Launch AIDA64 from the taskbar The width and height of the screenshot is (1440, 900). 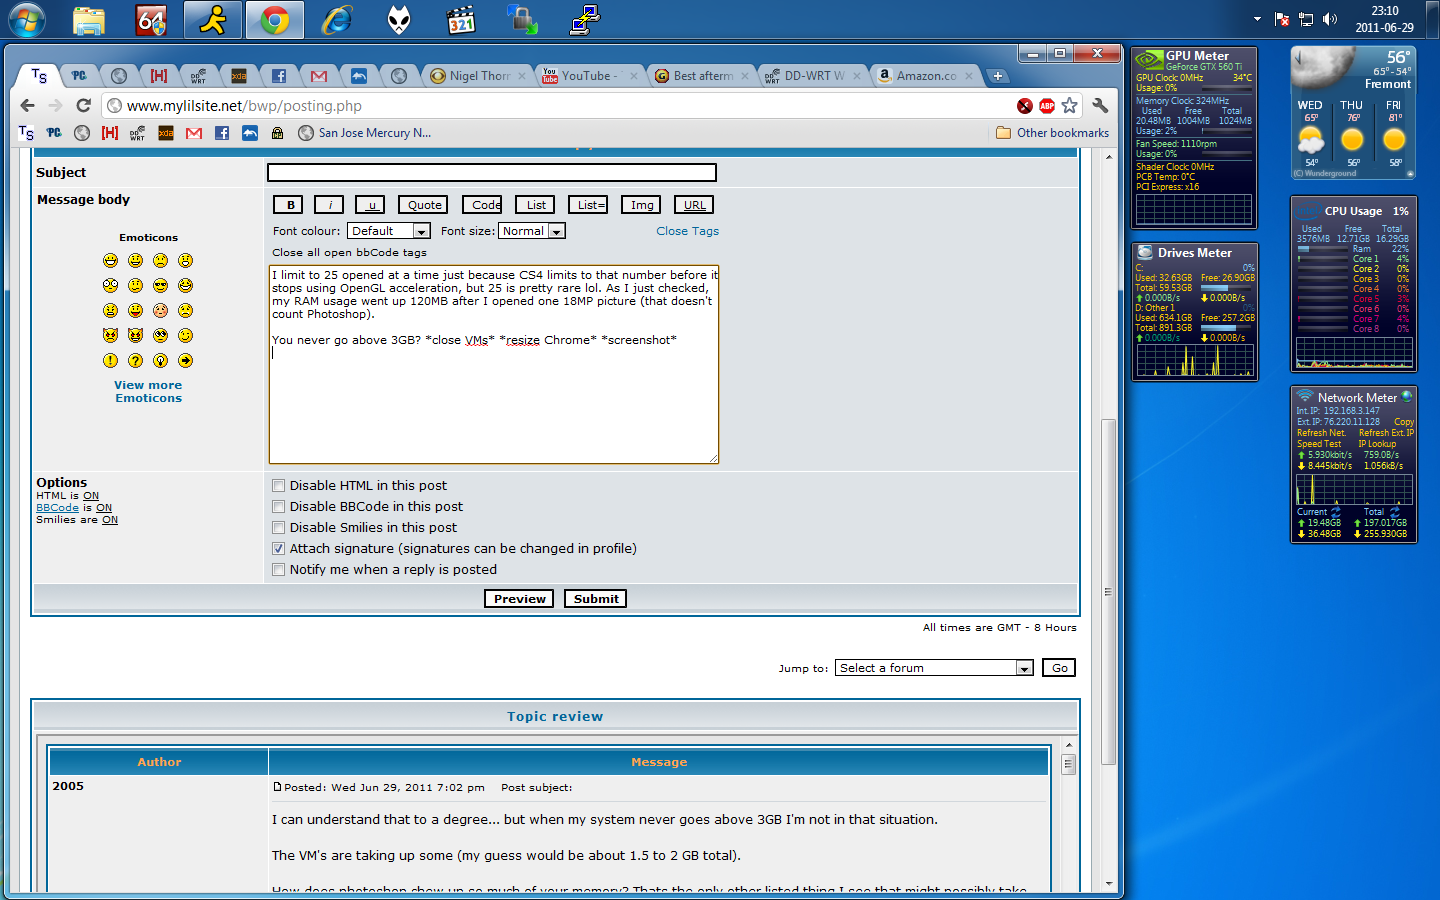151,20
